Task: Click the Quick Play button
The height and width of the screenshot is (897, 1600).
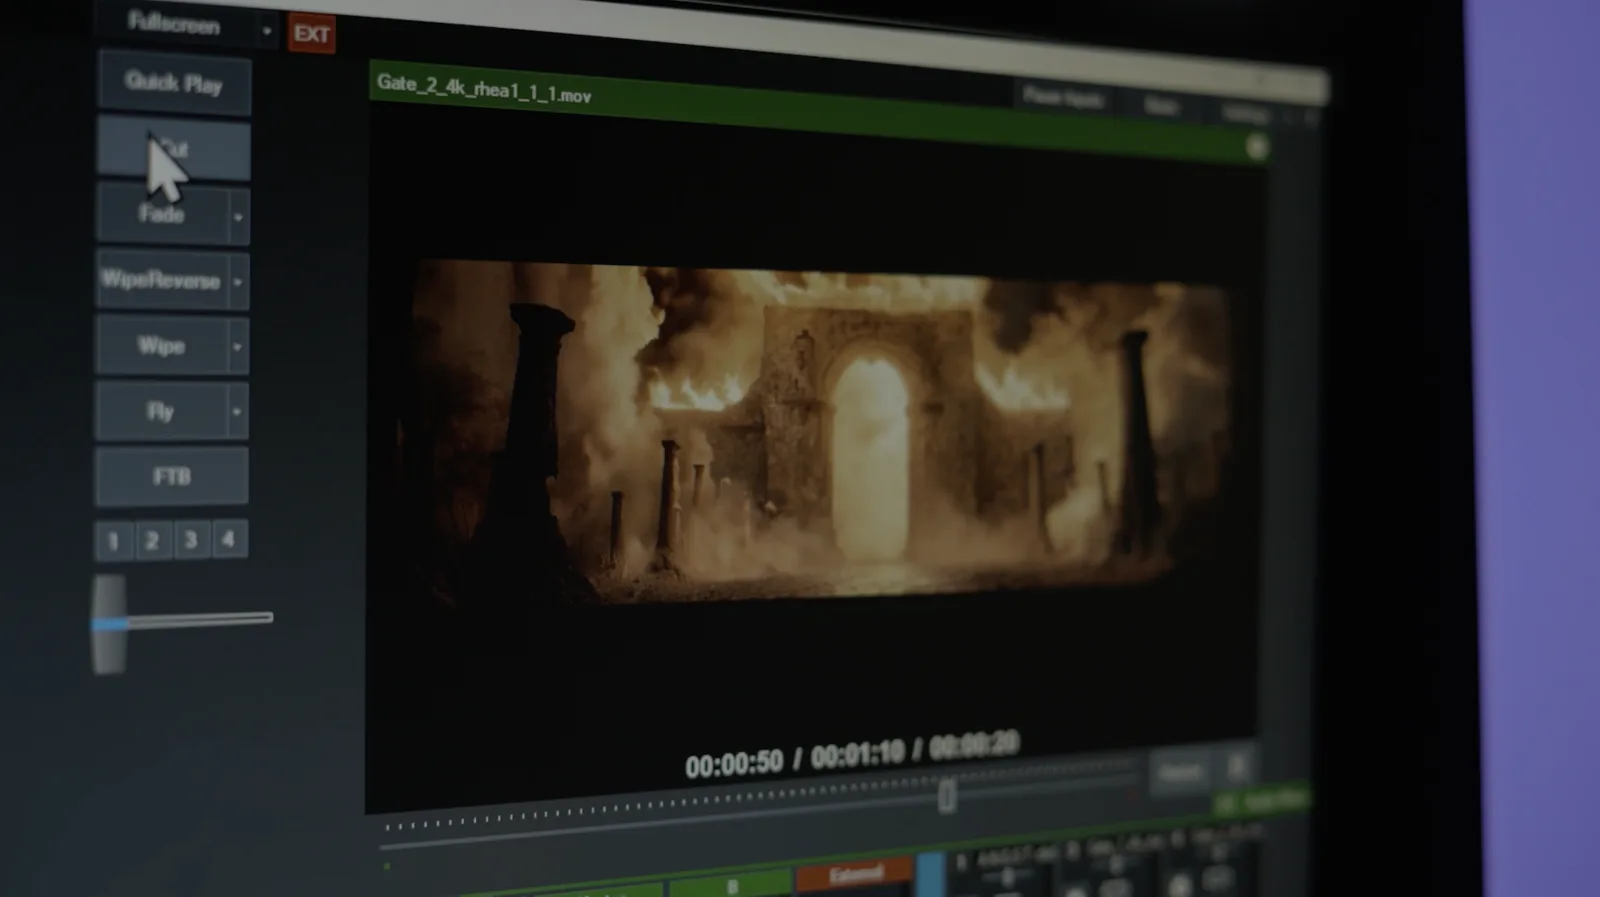Action: (174, 83)
